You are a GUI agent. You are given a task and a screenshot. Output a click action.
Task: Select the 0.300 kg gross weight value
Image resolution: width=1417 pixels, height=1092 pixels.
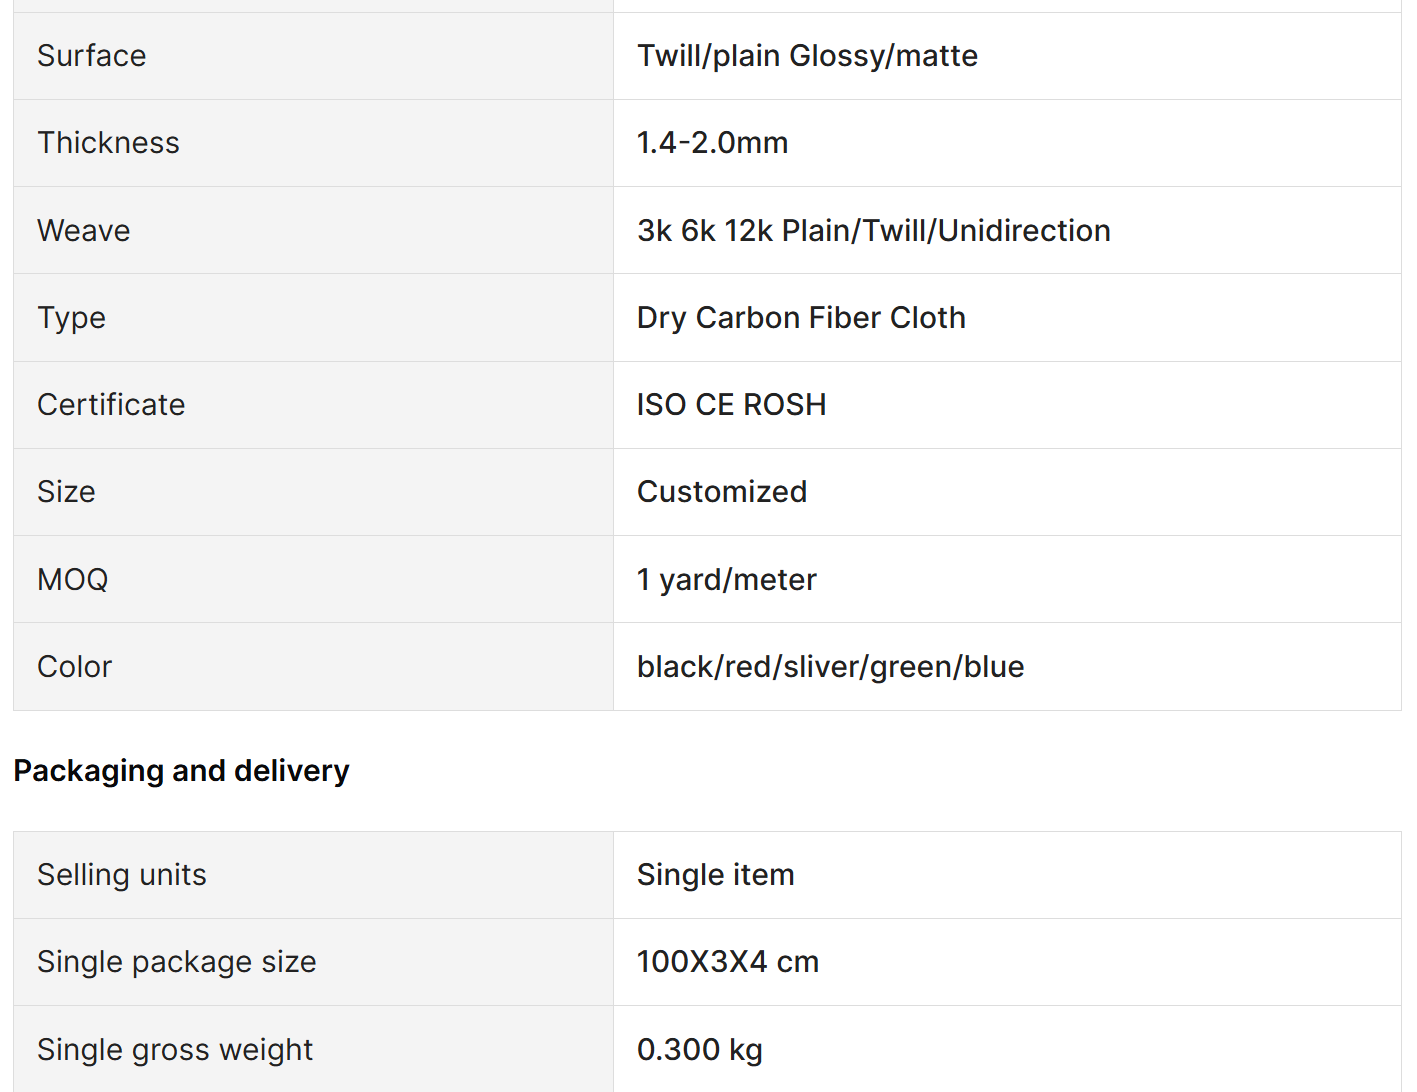coord(700,1050)
